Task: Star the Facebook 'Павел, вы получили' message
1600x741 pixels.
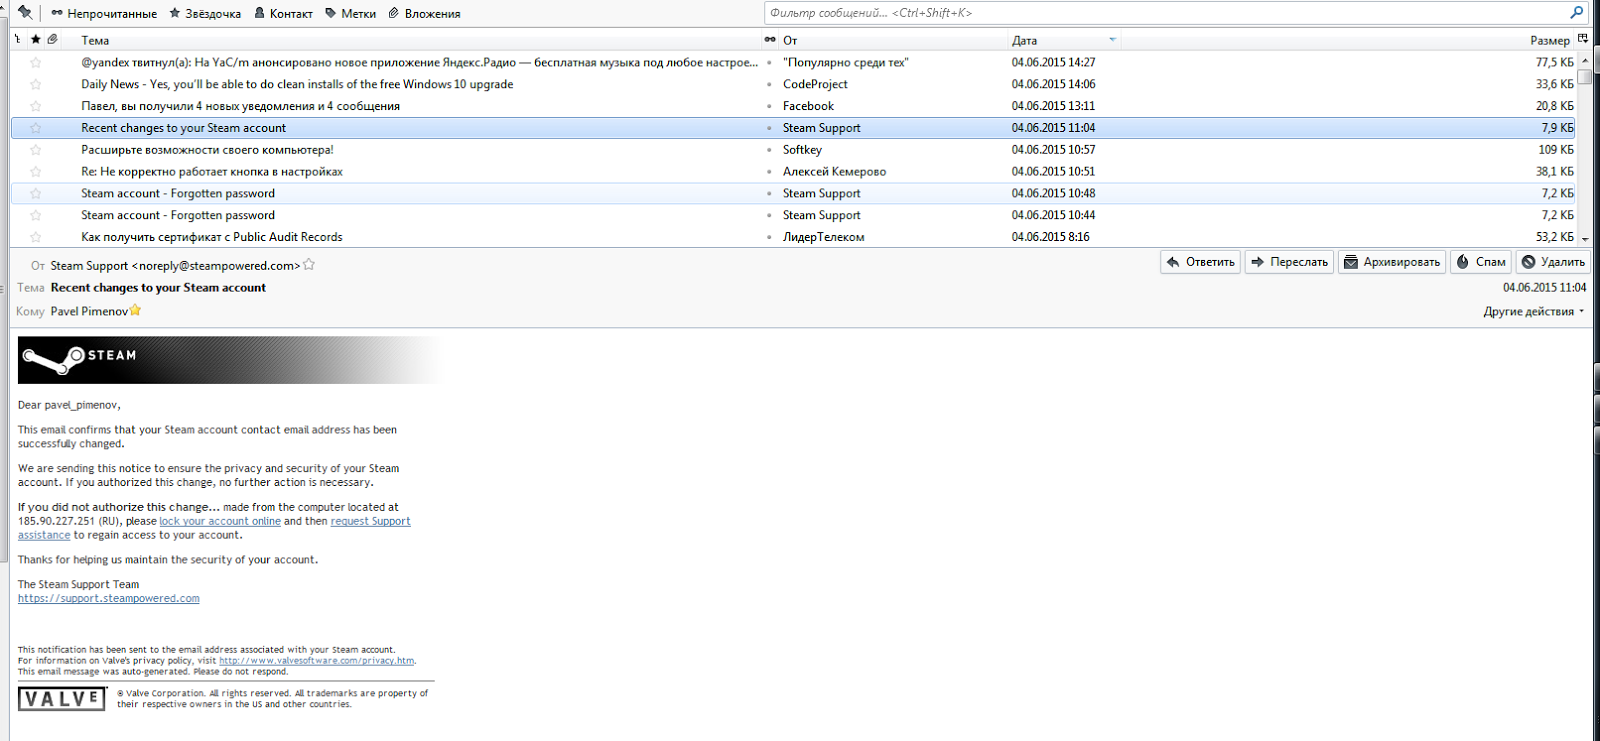Action: pos(36,106)
